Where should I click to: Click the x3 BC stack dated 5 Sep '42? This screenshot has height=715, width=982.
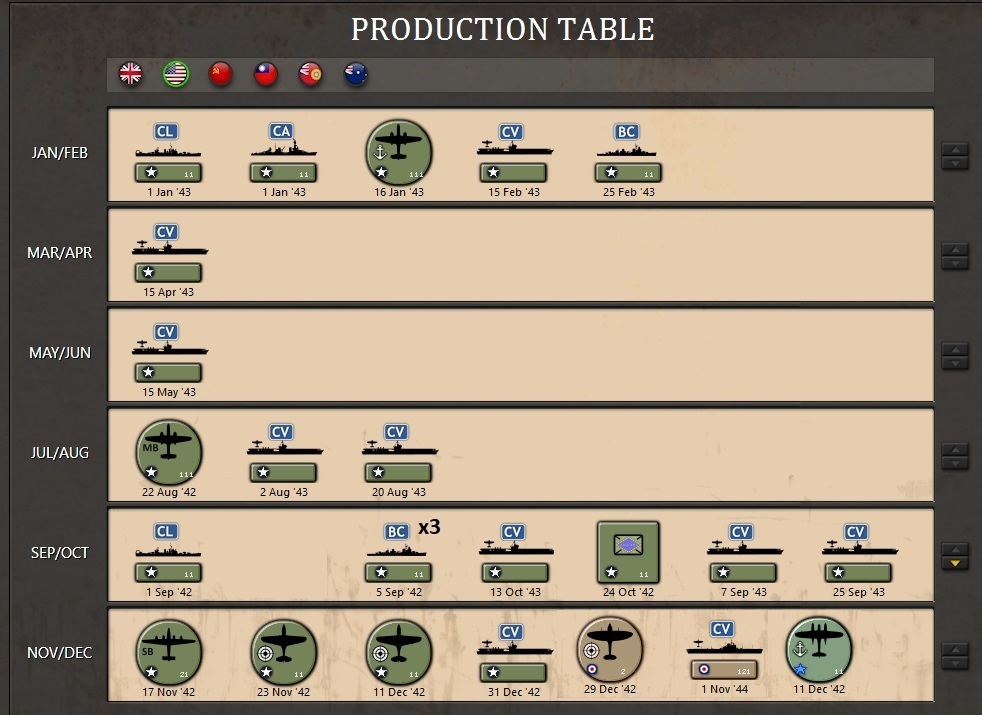(x=398, y=552)
